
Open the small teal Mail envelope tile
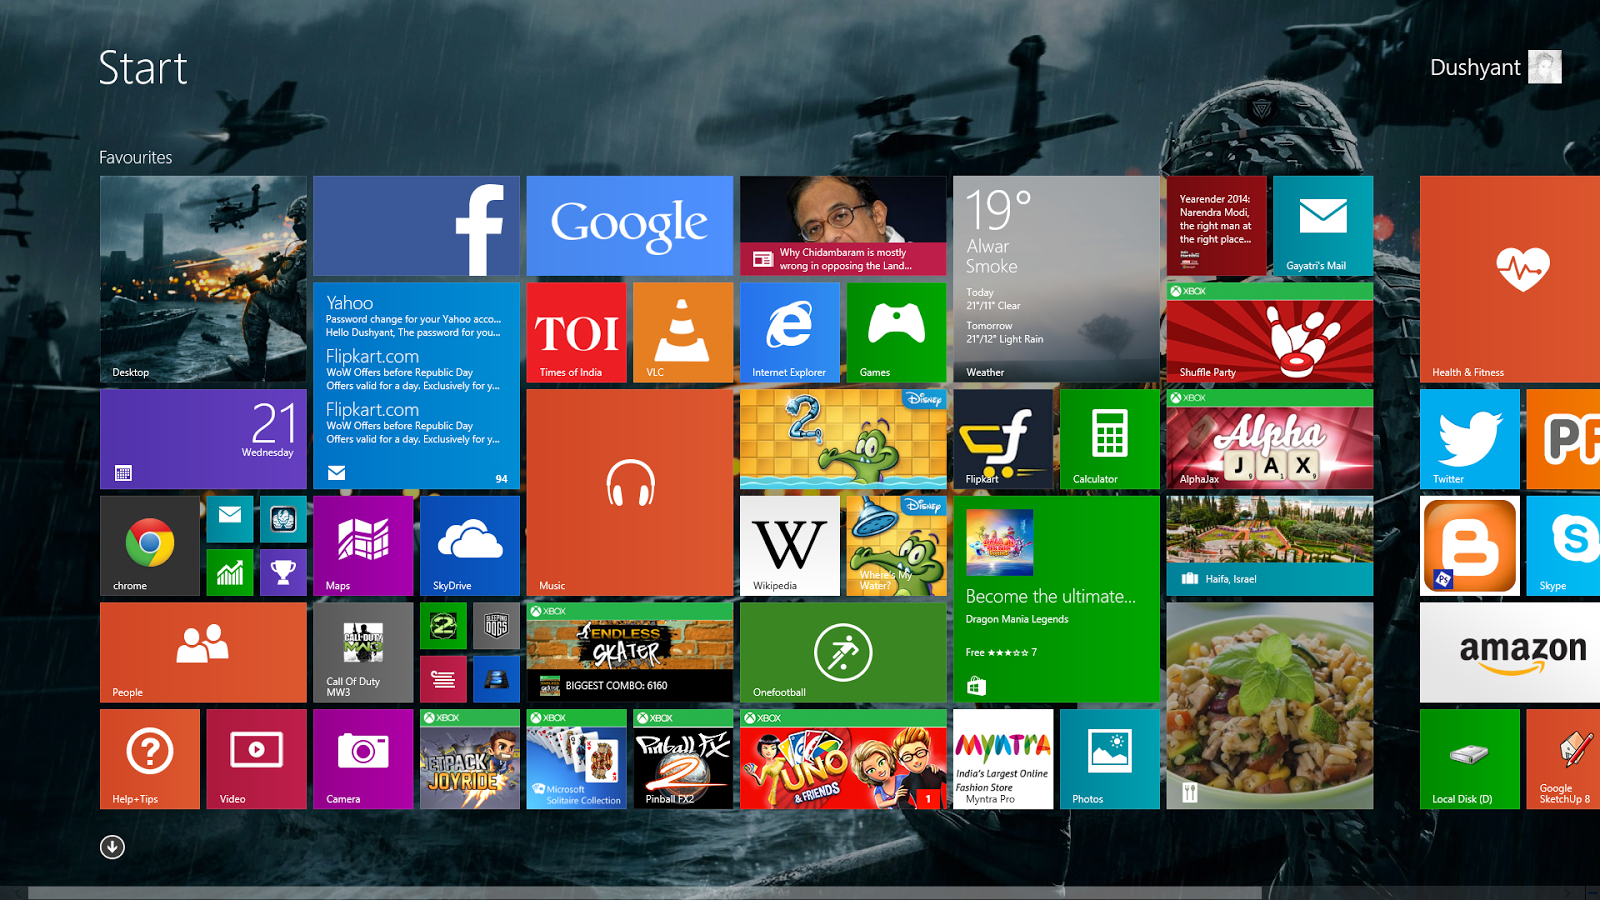230,519
